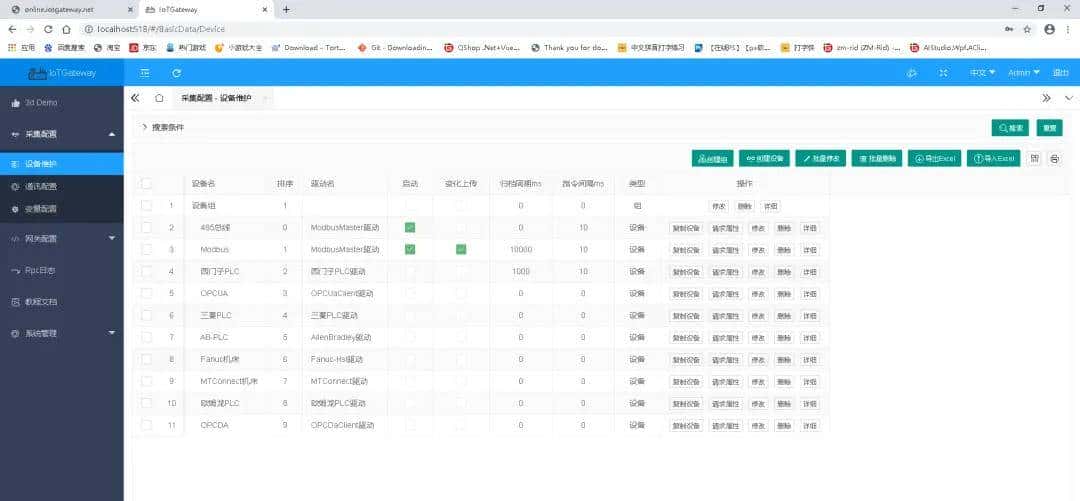
Task: Open the 3d Demo sidebar item
Action: click(x=62, y=103)
